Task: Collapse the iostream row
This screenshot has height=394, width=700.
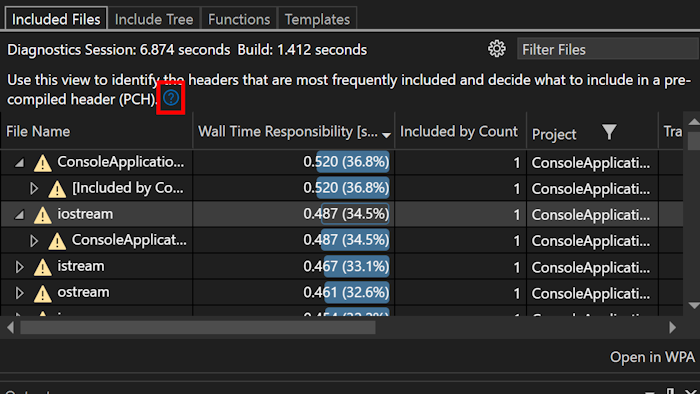Action: tap(19, 215)
